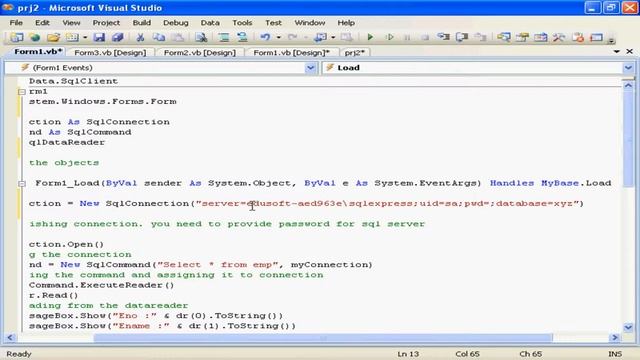Screen dimensions: 640x360
Task: Click the Navigate Forward icon
Action: tap(347, 38)
